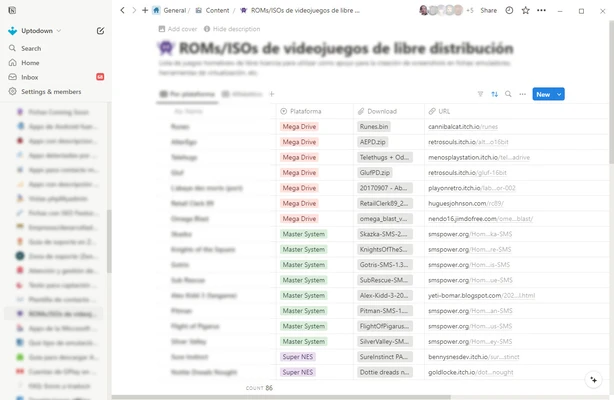View page updates clock icon
The height and width of the screenshot is (400, 614).
(509, 11)
